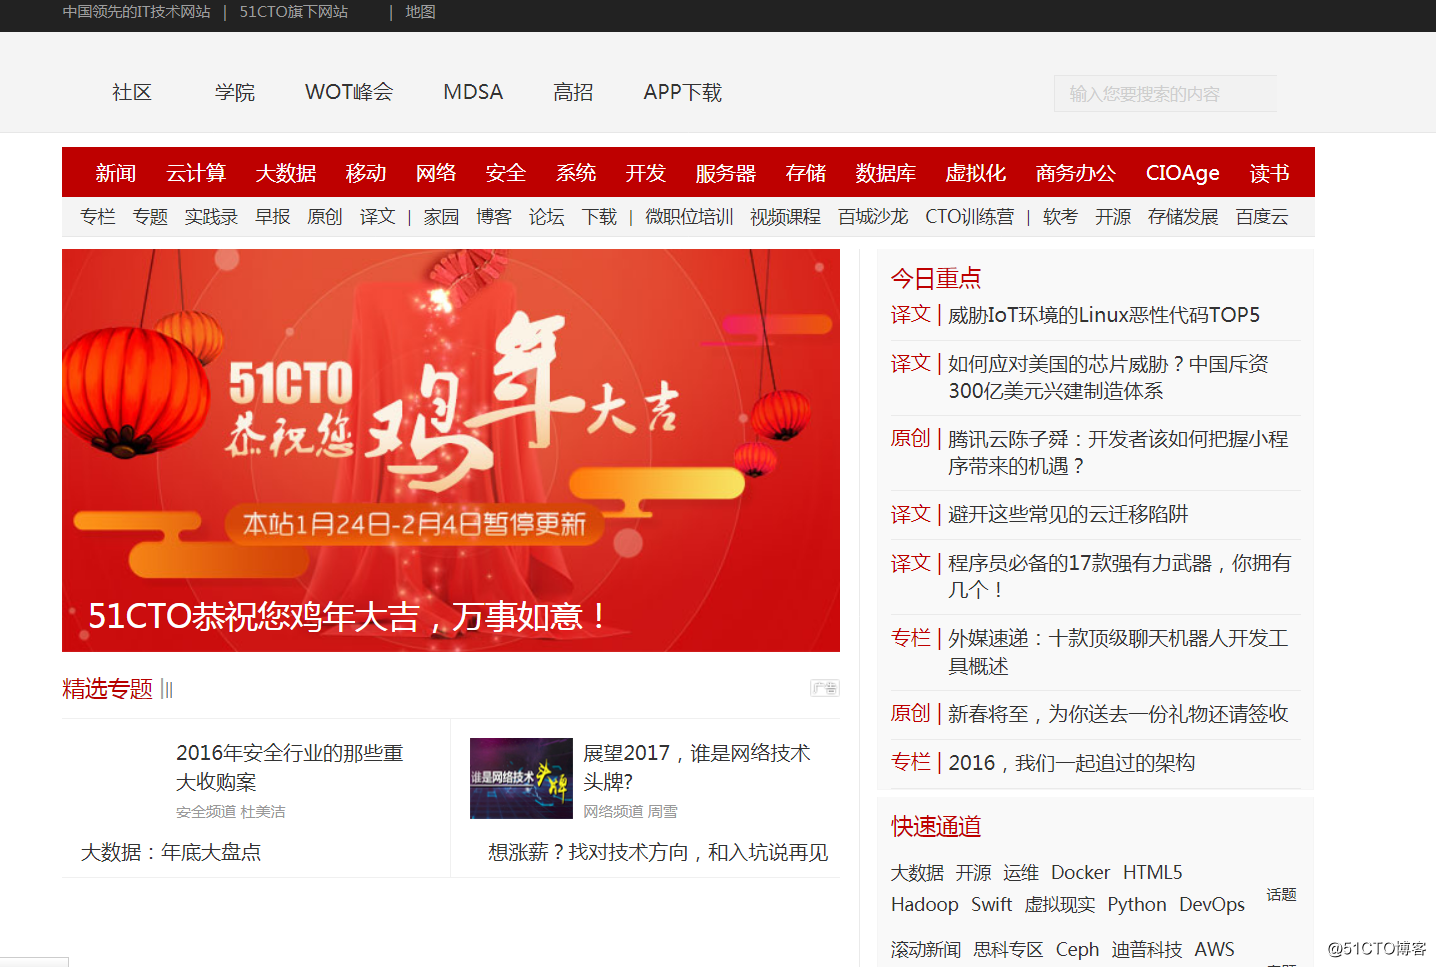Open 实践录 in sub navigation
The width and height of the screenshot is (1436, 967).
point(211,217)
